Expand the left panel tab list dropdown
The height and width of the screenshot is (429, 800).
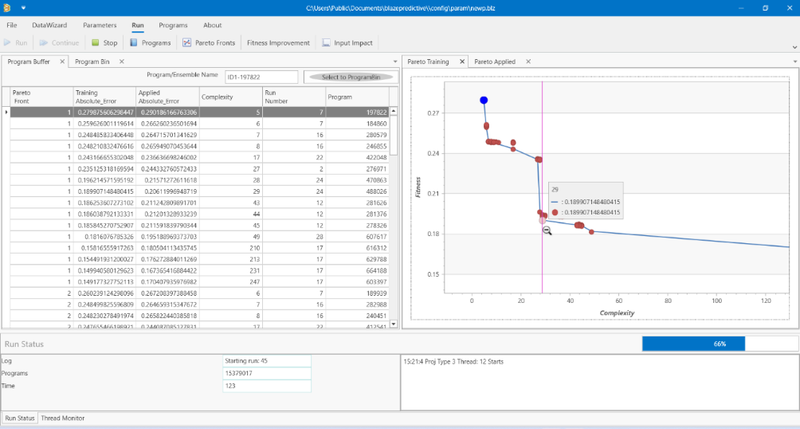point(395,62)
